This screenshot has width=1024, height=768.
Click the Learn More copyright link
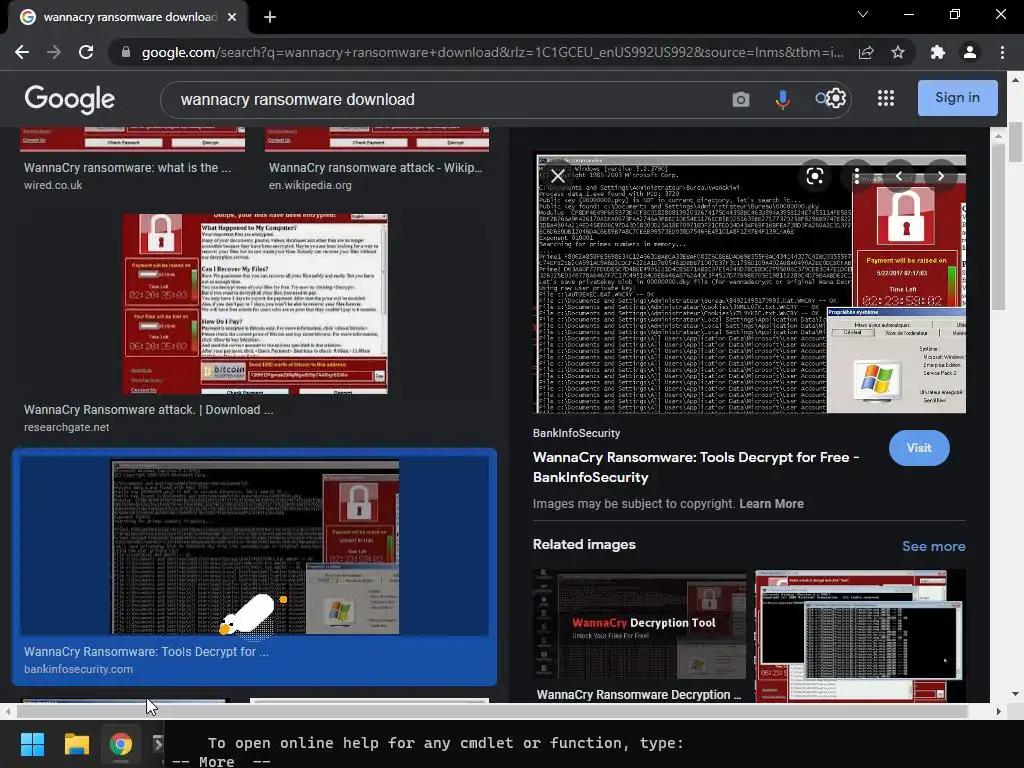[771, 504]
